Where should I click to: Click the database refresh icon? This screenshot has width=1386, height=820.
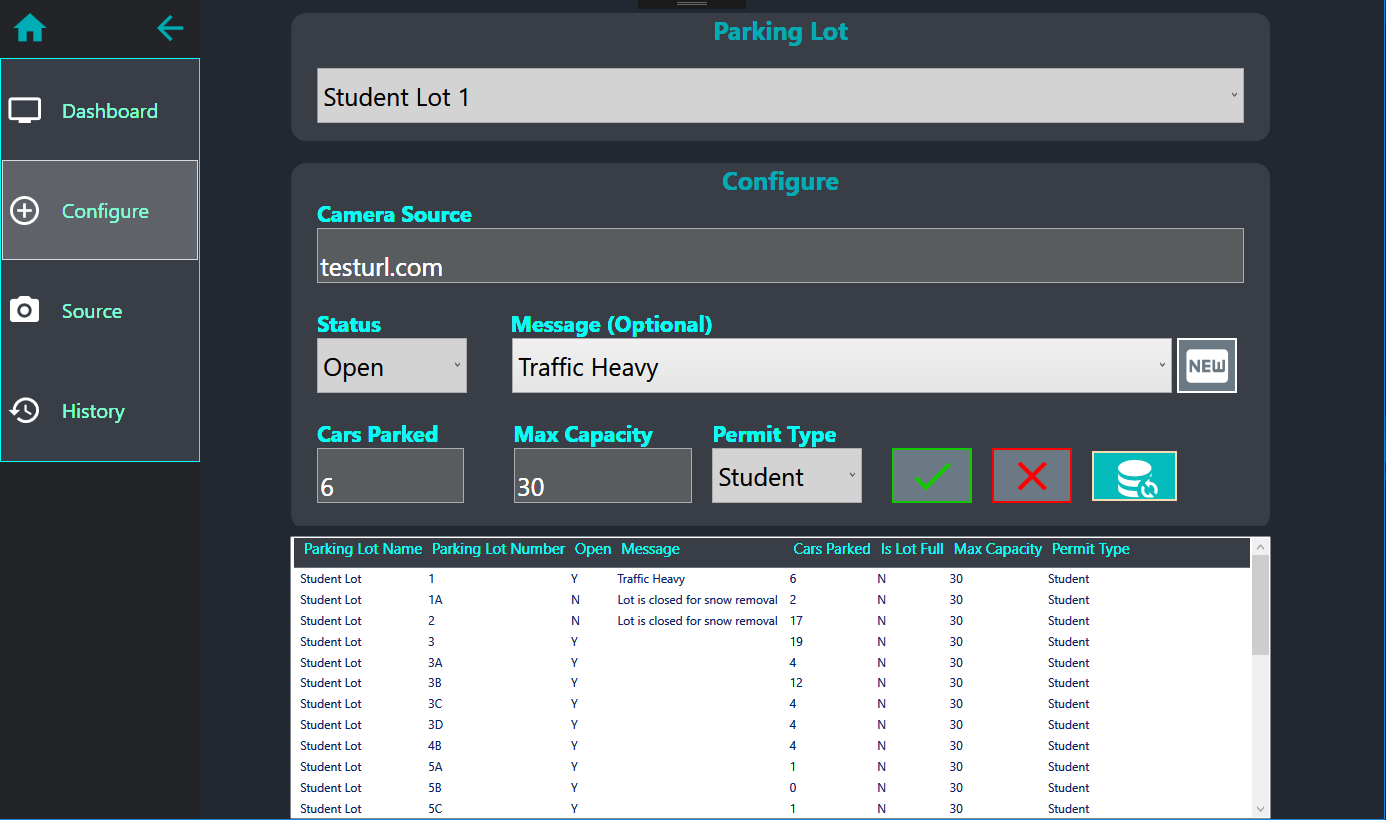[1134, 475]
